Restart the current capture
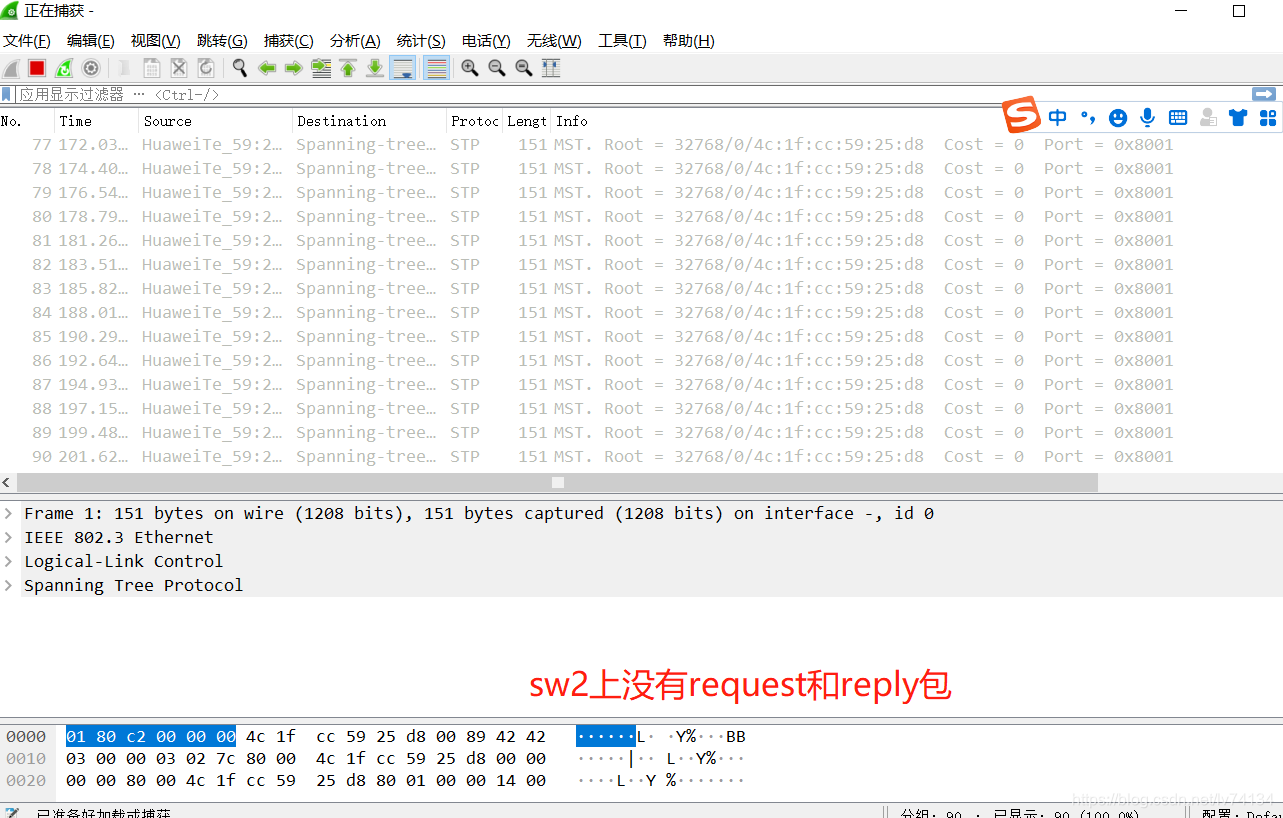Screen dimensions: 1283x818 tap(64, 68)
